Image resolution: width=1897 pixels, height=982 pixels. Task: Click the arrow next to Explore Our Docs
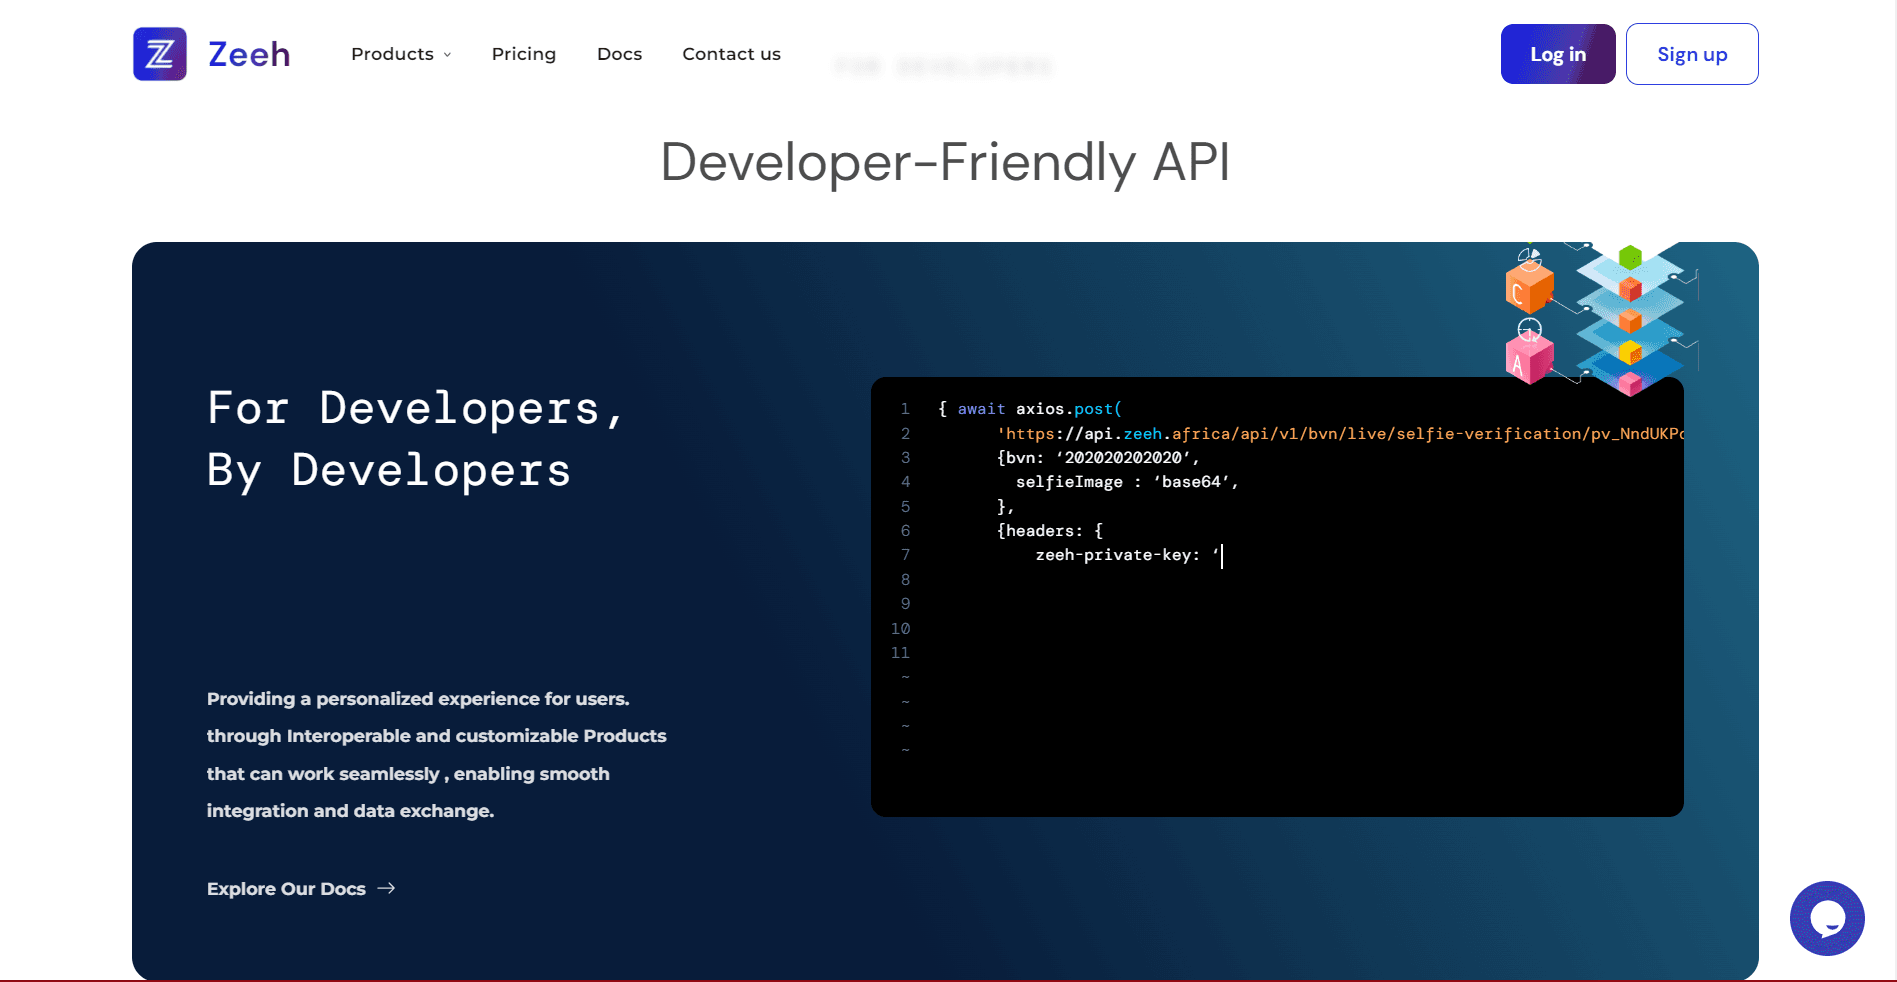point(386,888)
